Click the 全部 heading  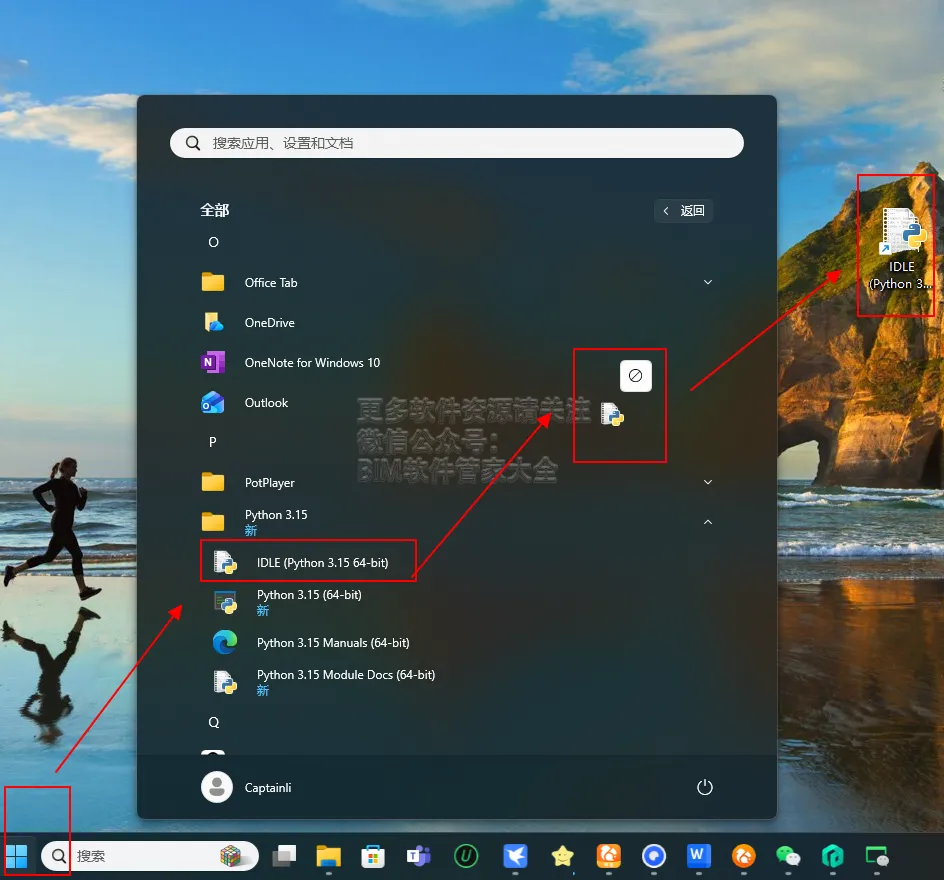[214, 210]
